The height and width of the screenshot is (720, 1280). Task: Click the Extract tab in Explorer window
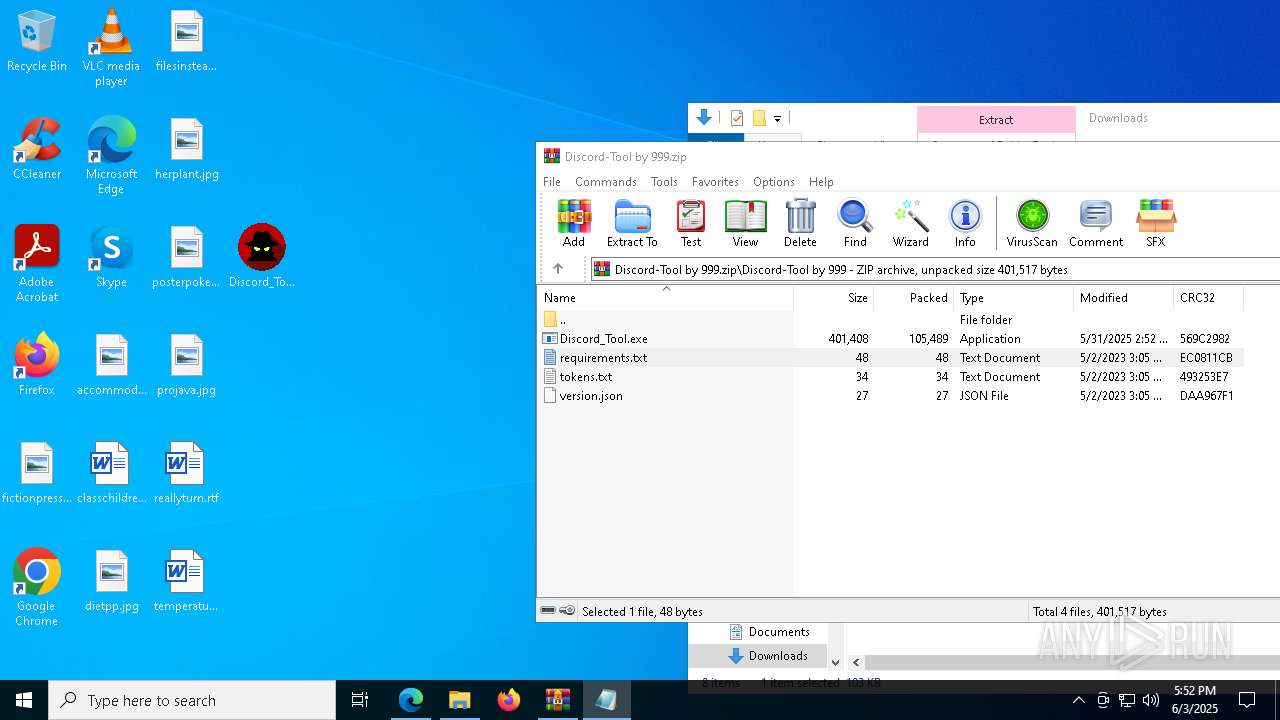tap(996, 120)
